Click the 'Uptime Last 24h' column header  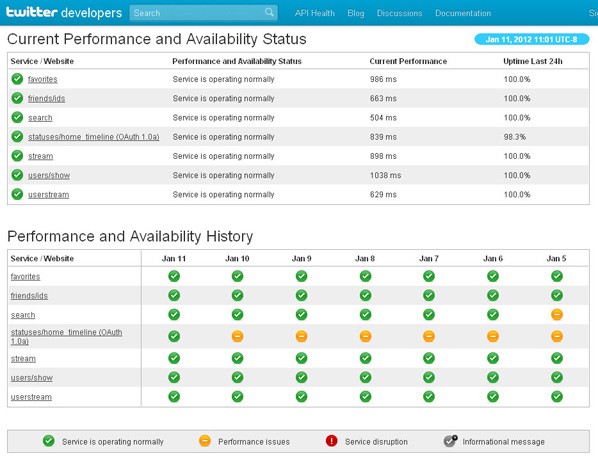532,61
